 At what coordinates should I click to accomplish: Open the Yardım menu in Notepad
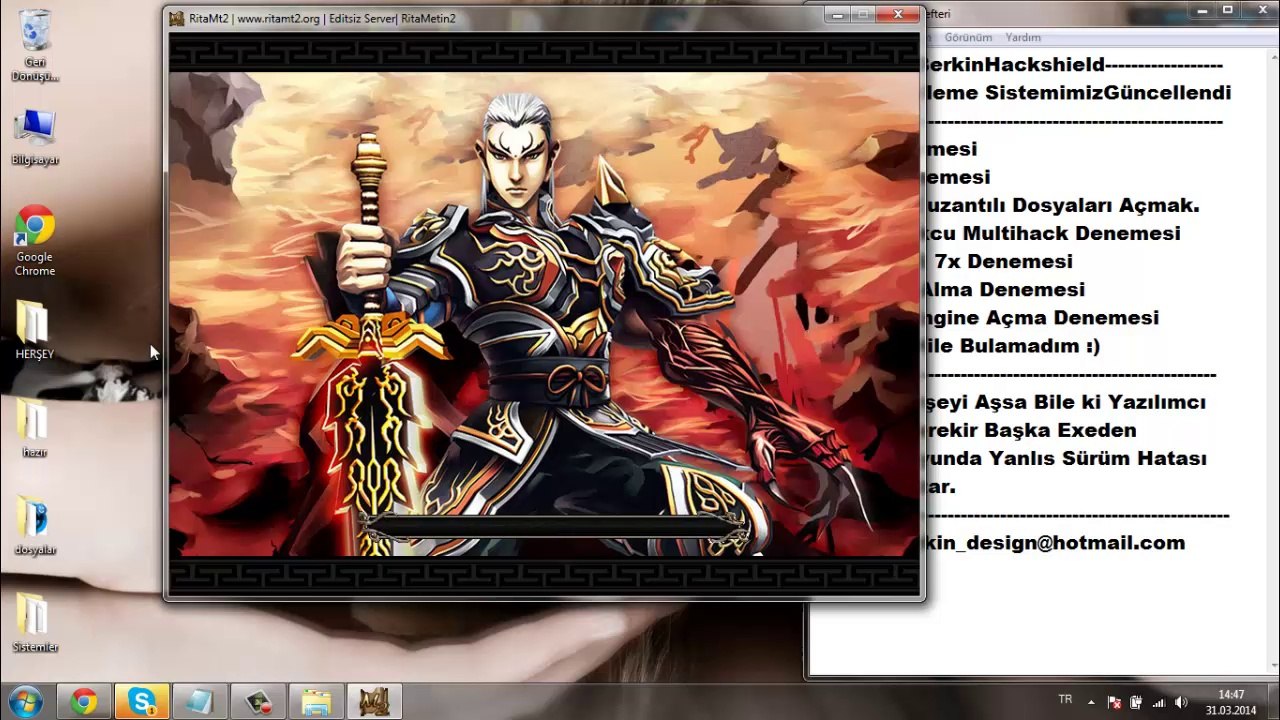coord(1023,37)
